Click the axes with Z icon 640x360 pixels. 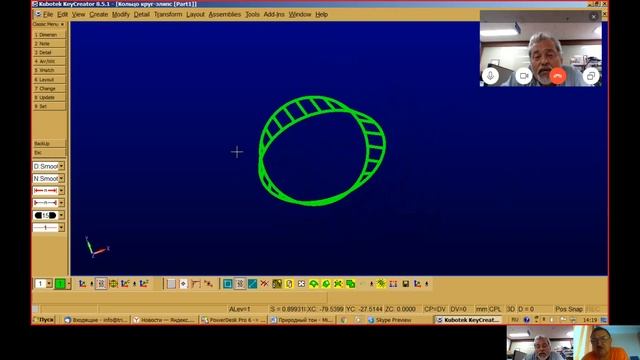click(144, 284)
